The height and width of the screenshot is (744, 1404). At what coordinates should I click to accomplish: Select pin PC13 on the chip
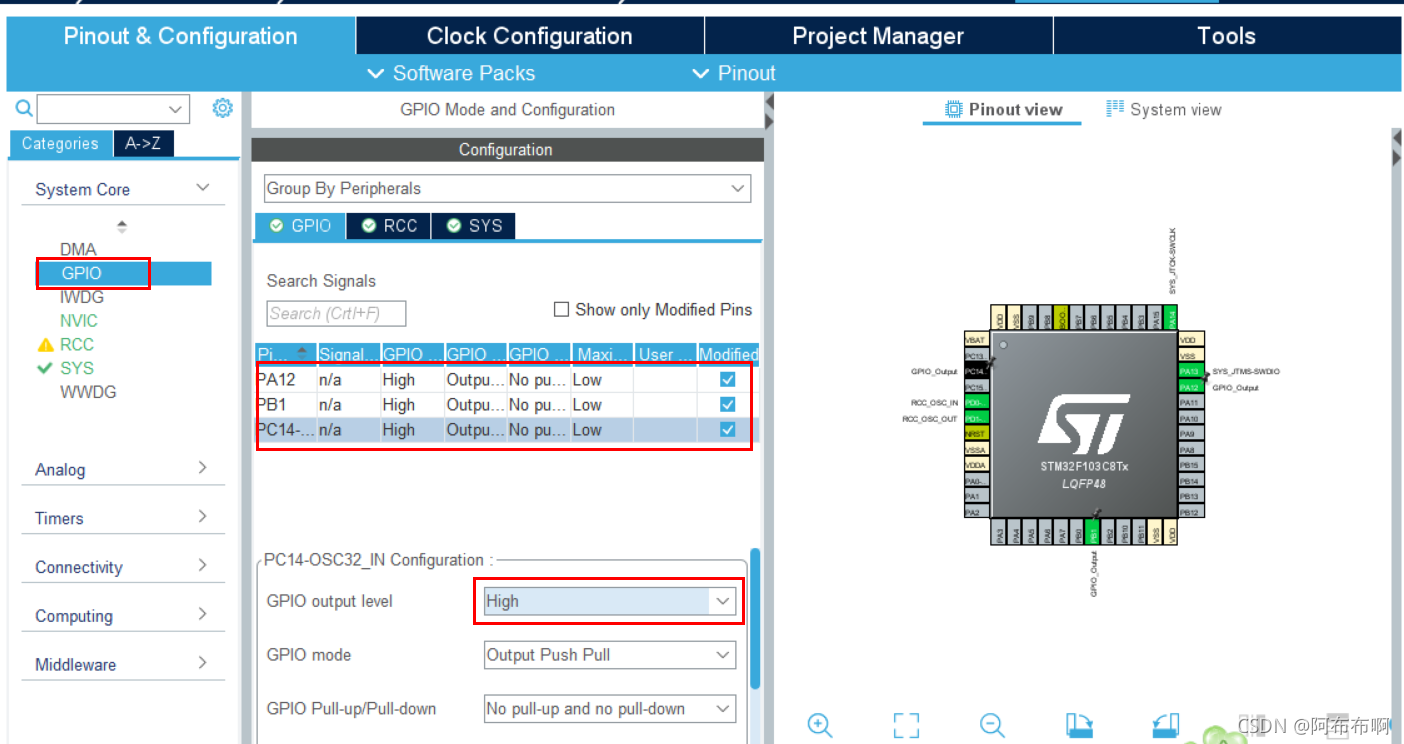[x=977, y=356]
